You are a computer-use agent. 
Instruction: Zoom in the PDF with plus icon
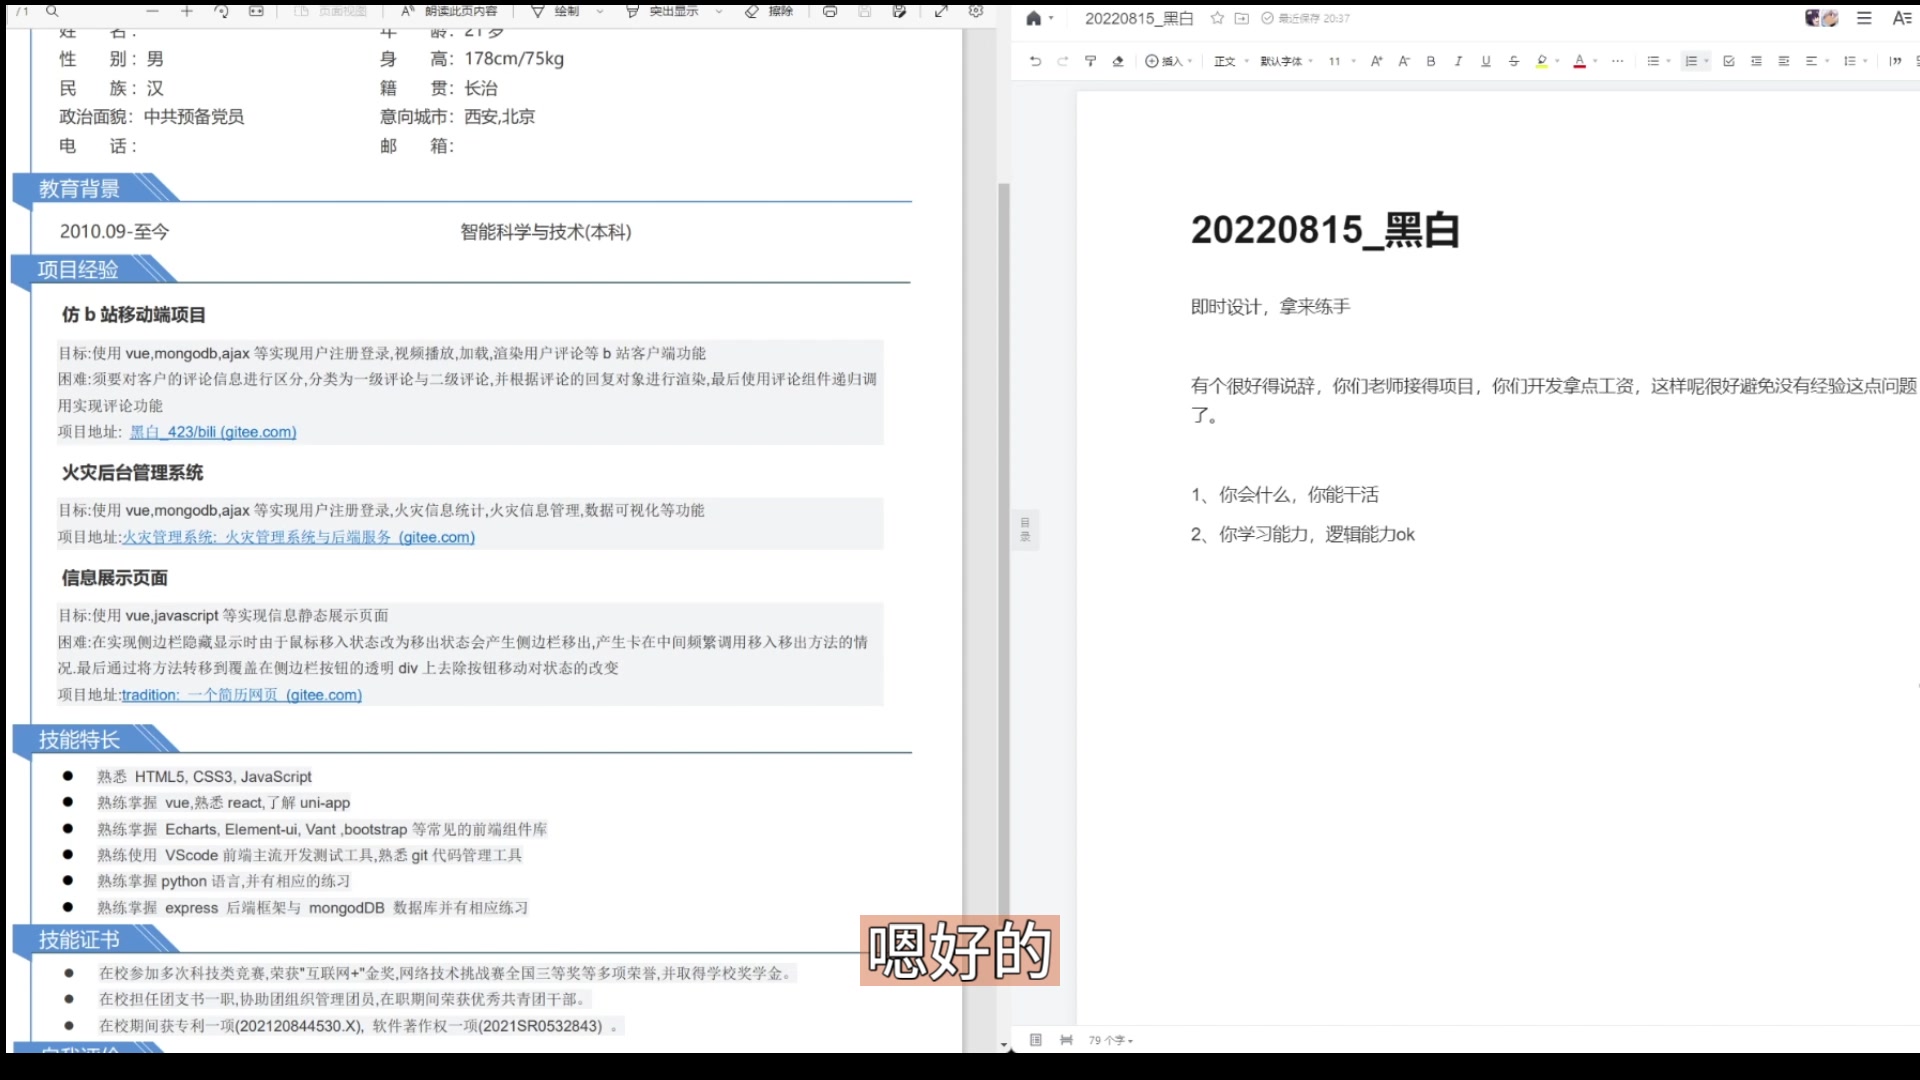click(186, 11)
